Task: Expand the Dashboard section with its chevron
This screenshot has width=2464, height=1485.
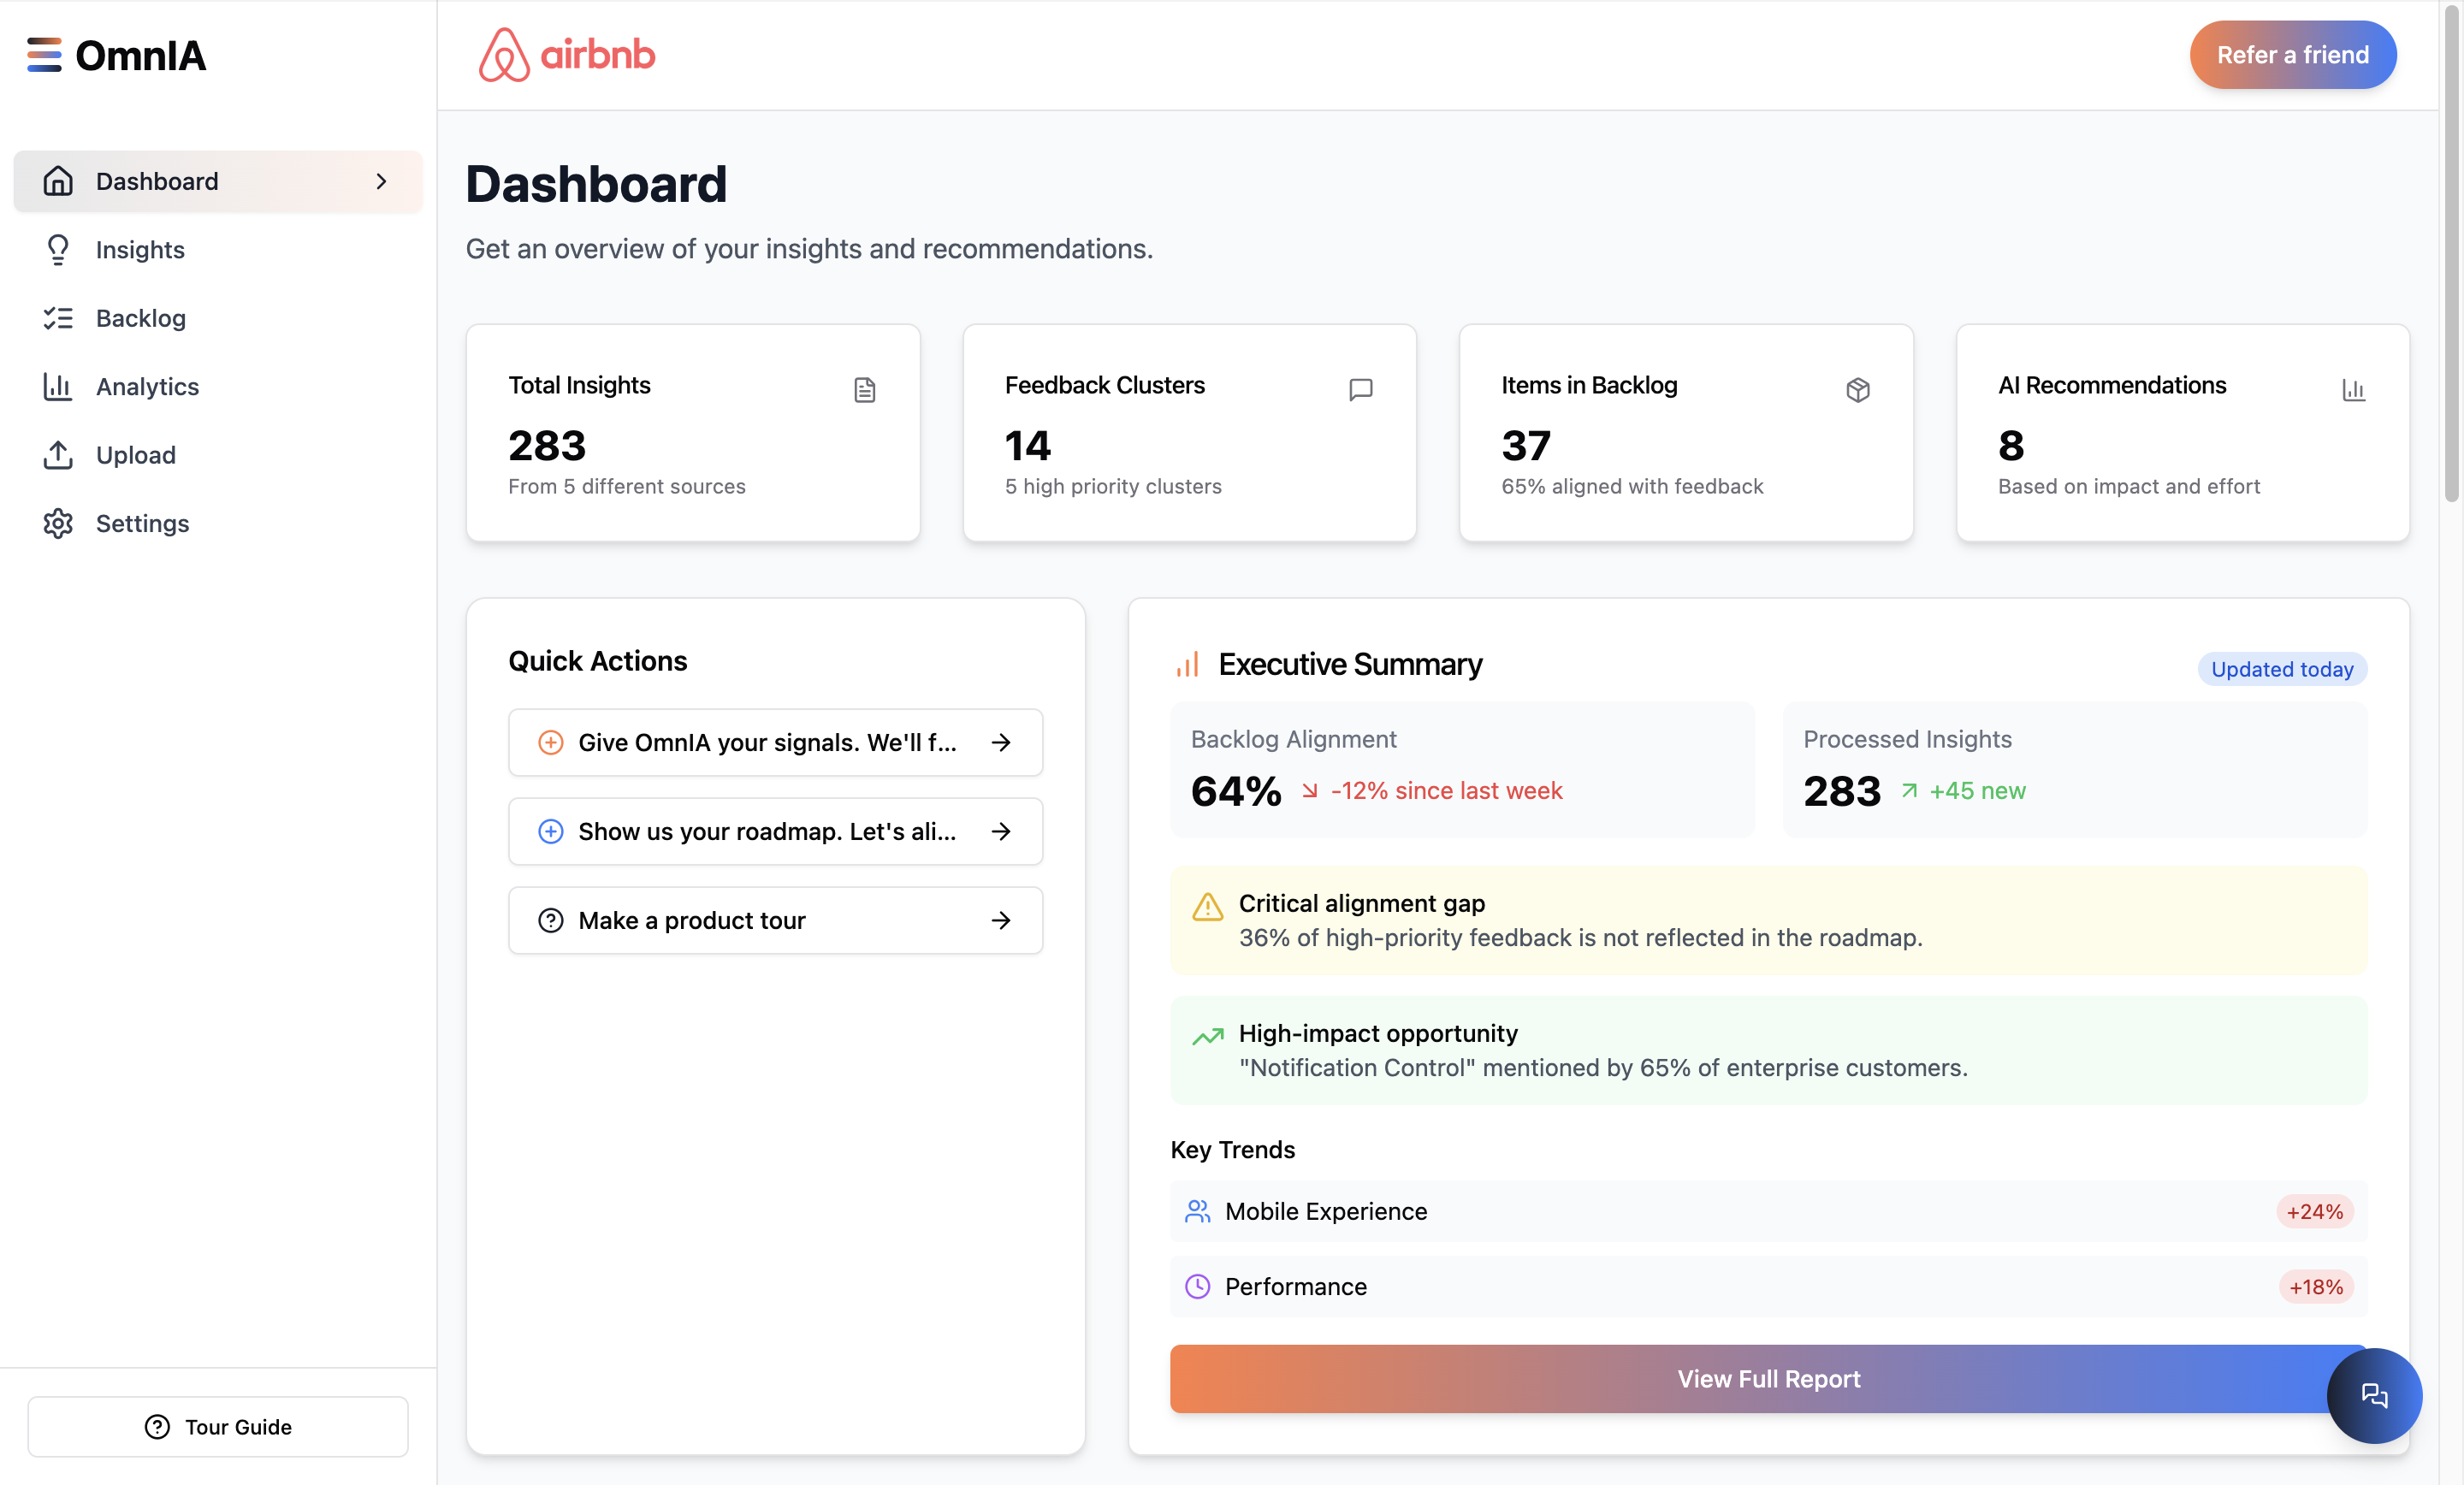Action: tap(382, 182)
